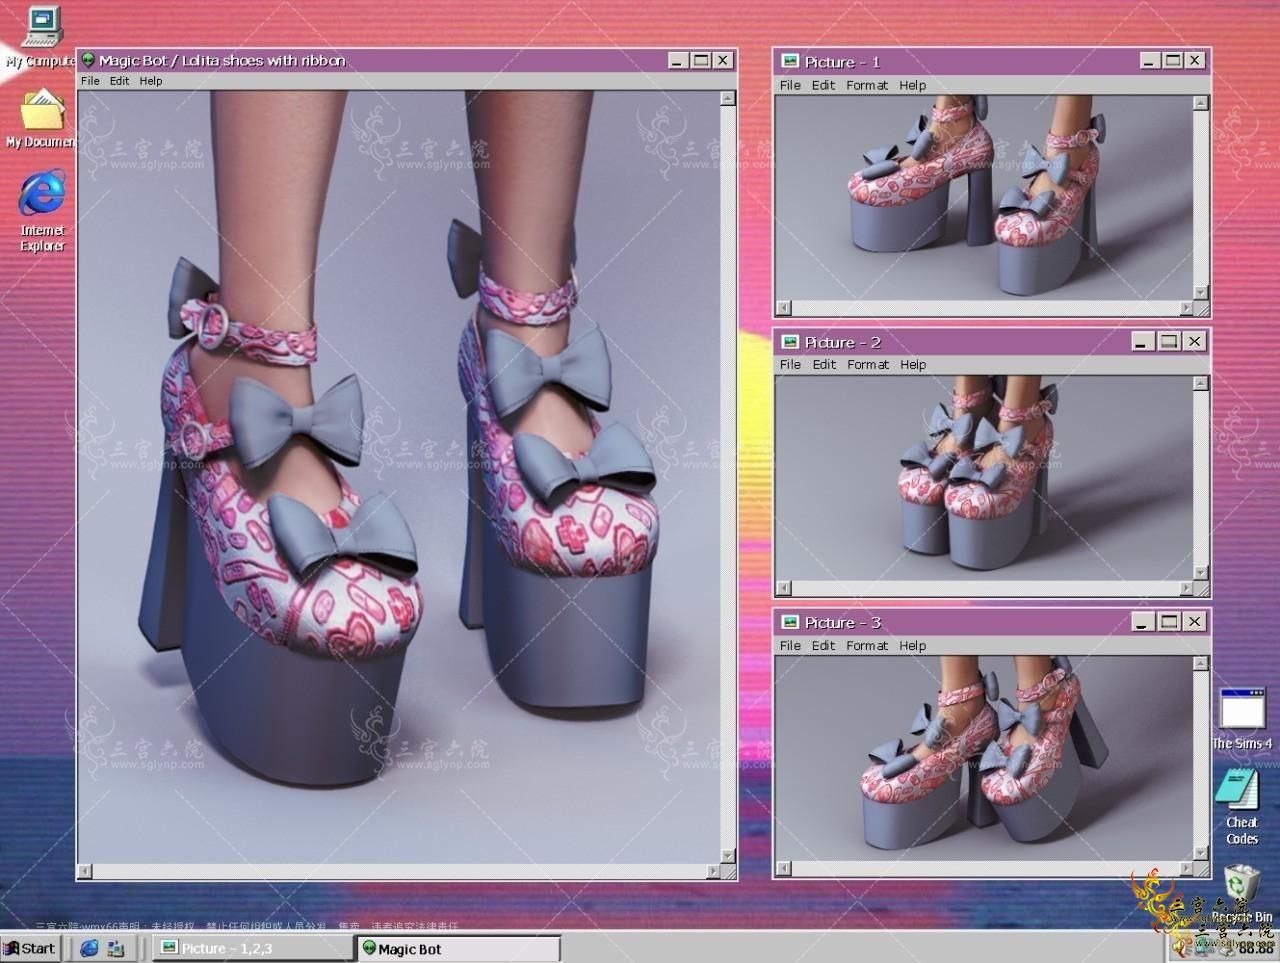
Task: Maximize the Picture - 2 window
Action: (1168, 341)
